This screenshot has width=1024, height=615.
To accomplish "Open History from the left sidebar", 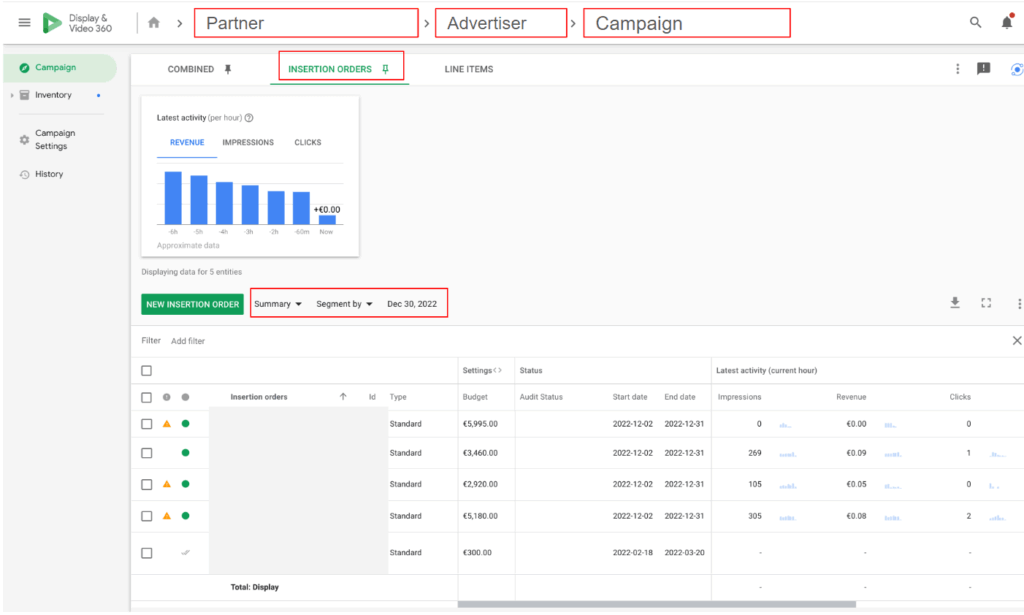I will click(x=49, y=174).
